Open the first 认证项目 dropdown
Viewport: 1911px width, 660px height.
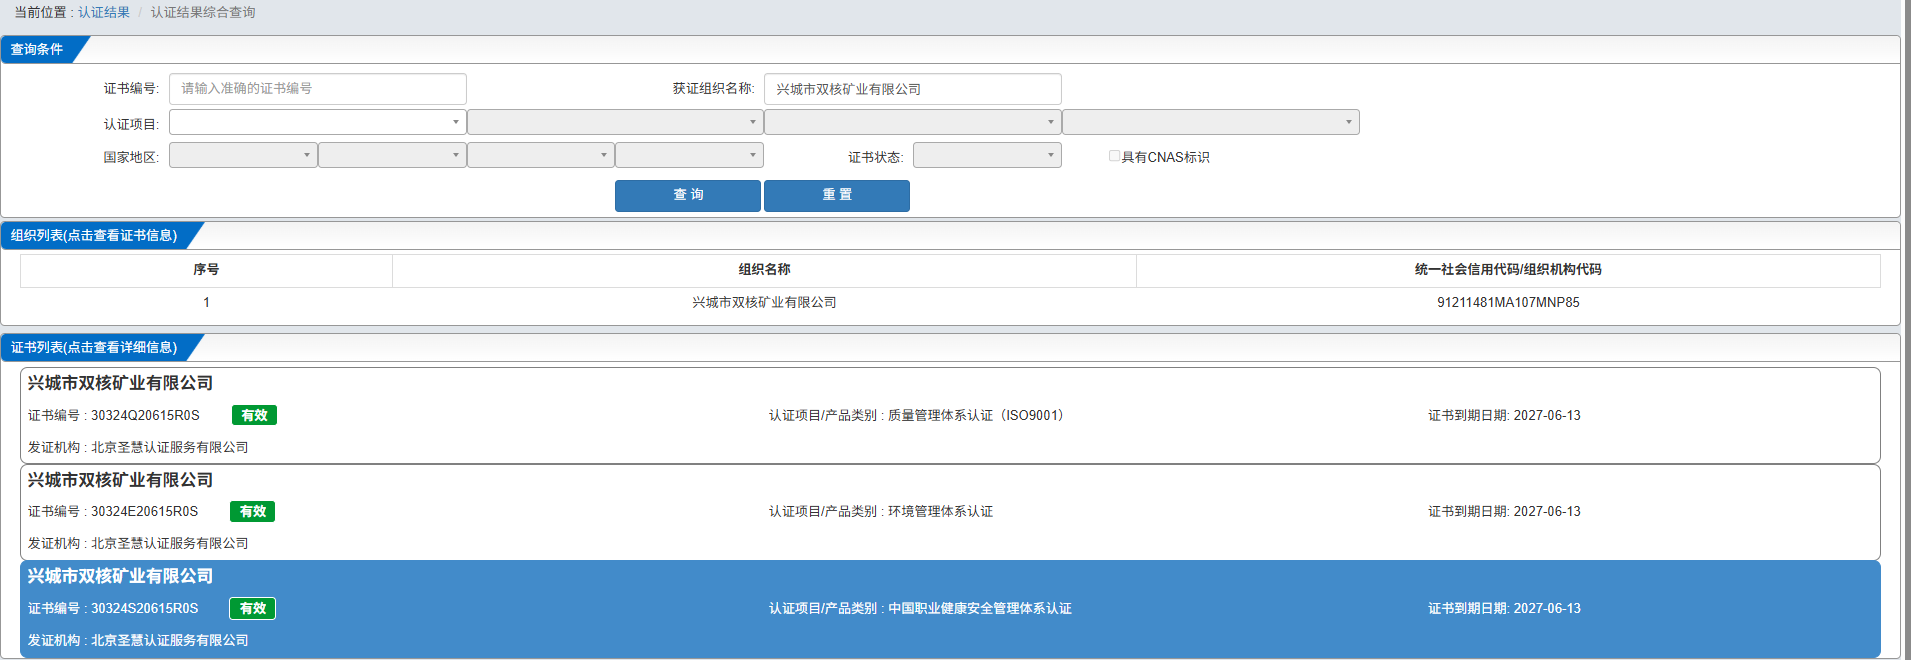click(x=317, y=122)
